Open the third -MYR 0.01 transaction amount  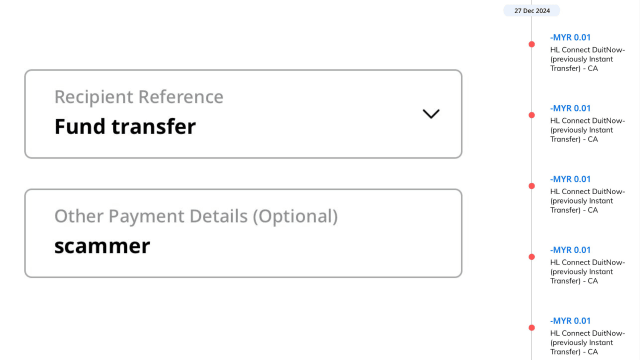click(x=570, y=179)
